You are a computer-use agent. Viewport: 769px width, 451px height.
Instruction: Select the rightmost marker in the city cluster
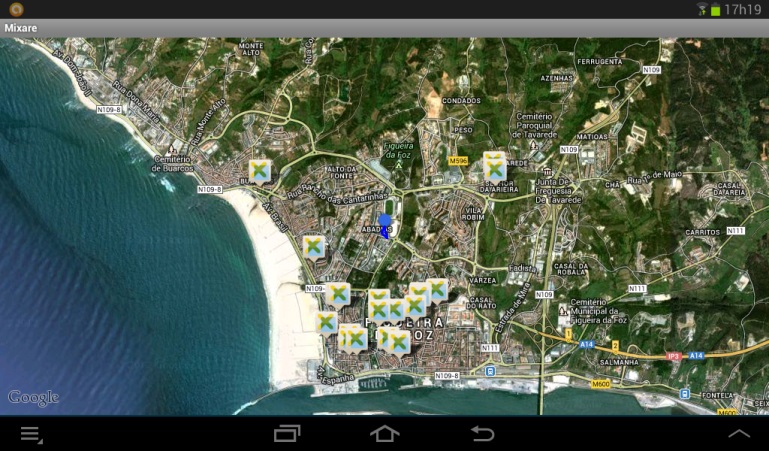437,289
